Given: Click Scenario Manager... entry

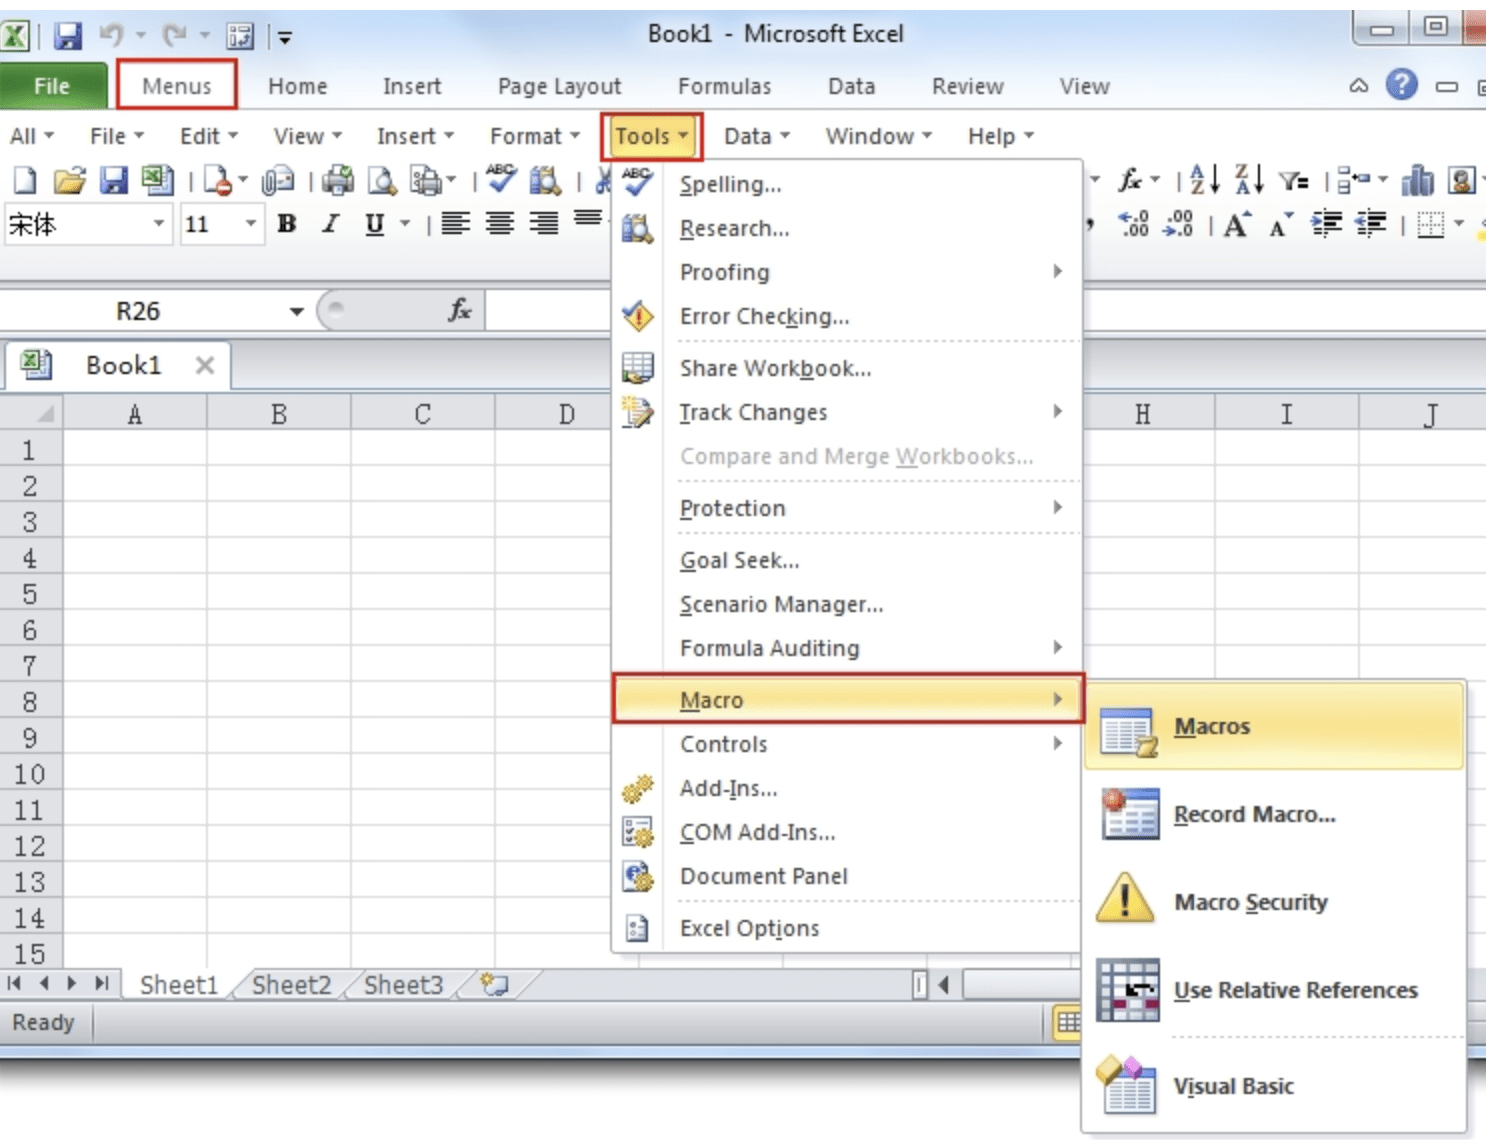Looking at the screenshot, I should pyautogui.click(x=847, y=604).
